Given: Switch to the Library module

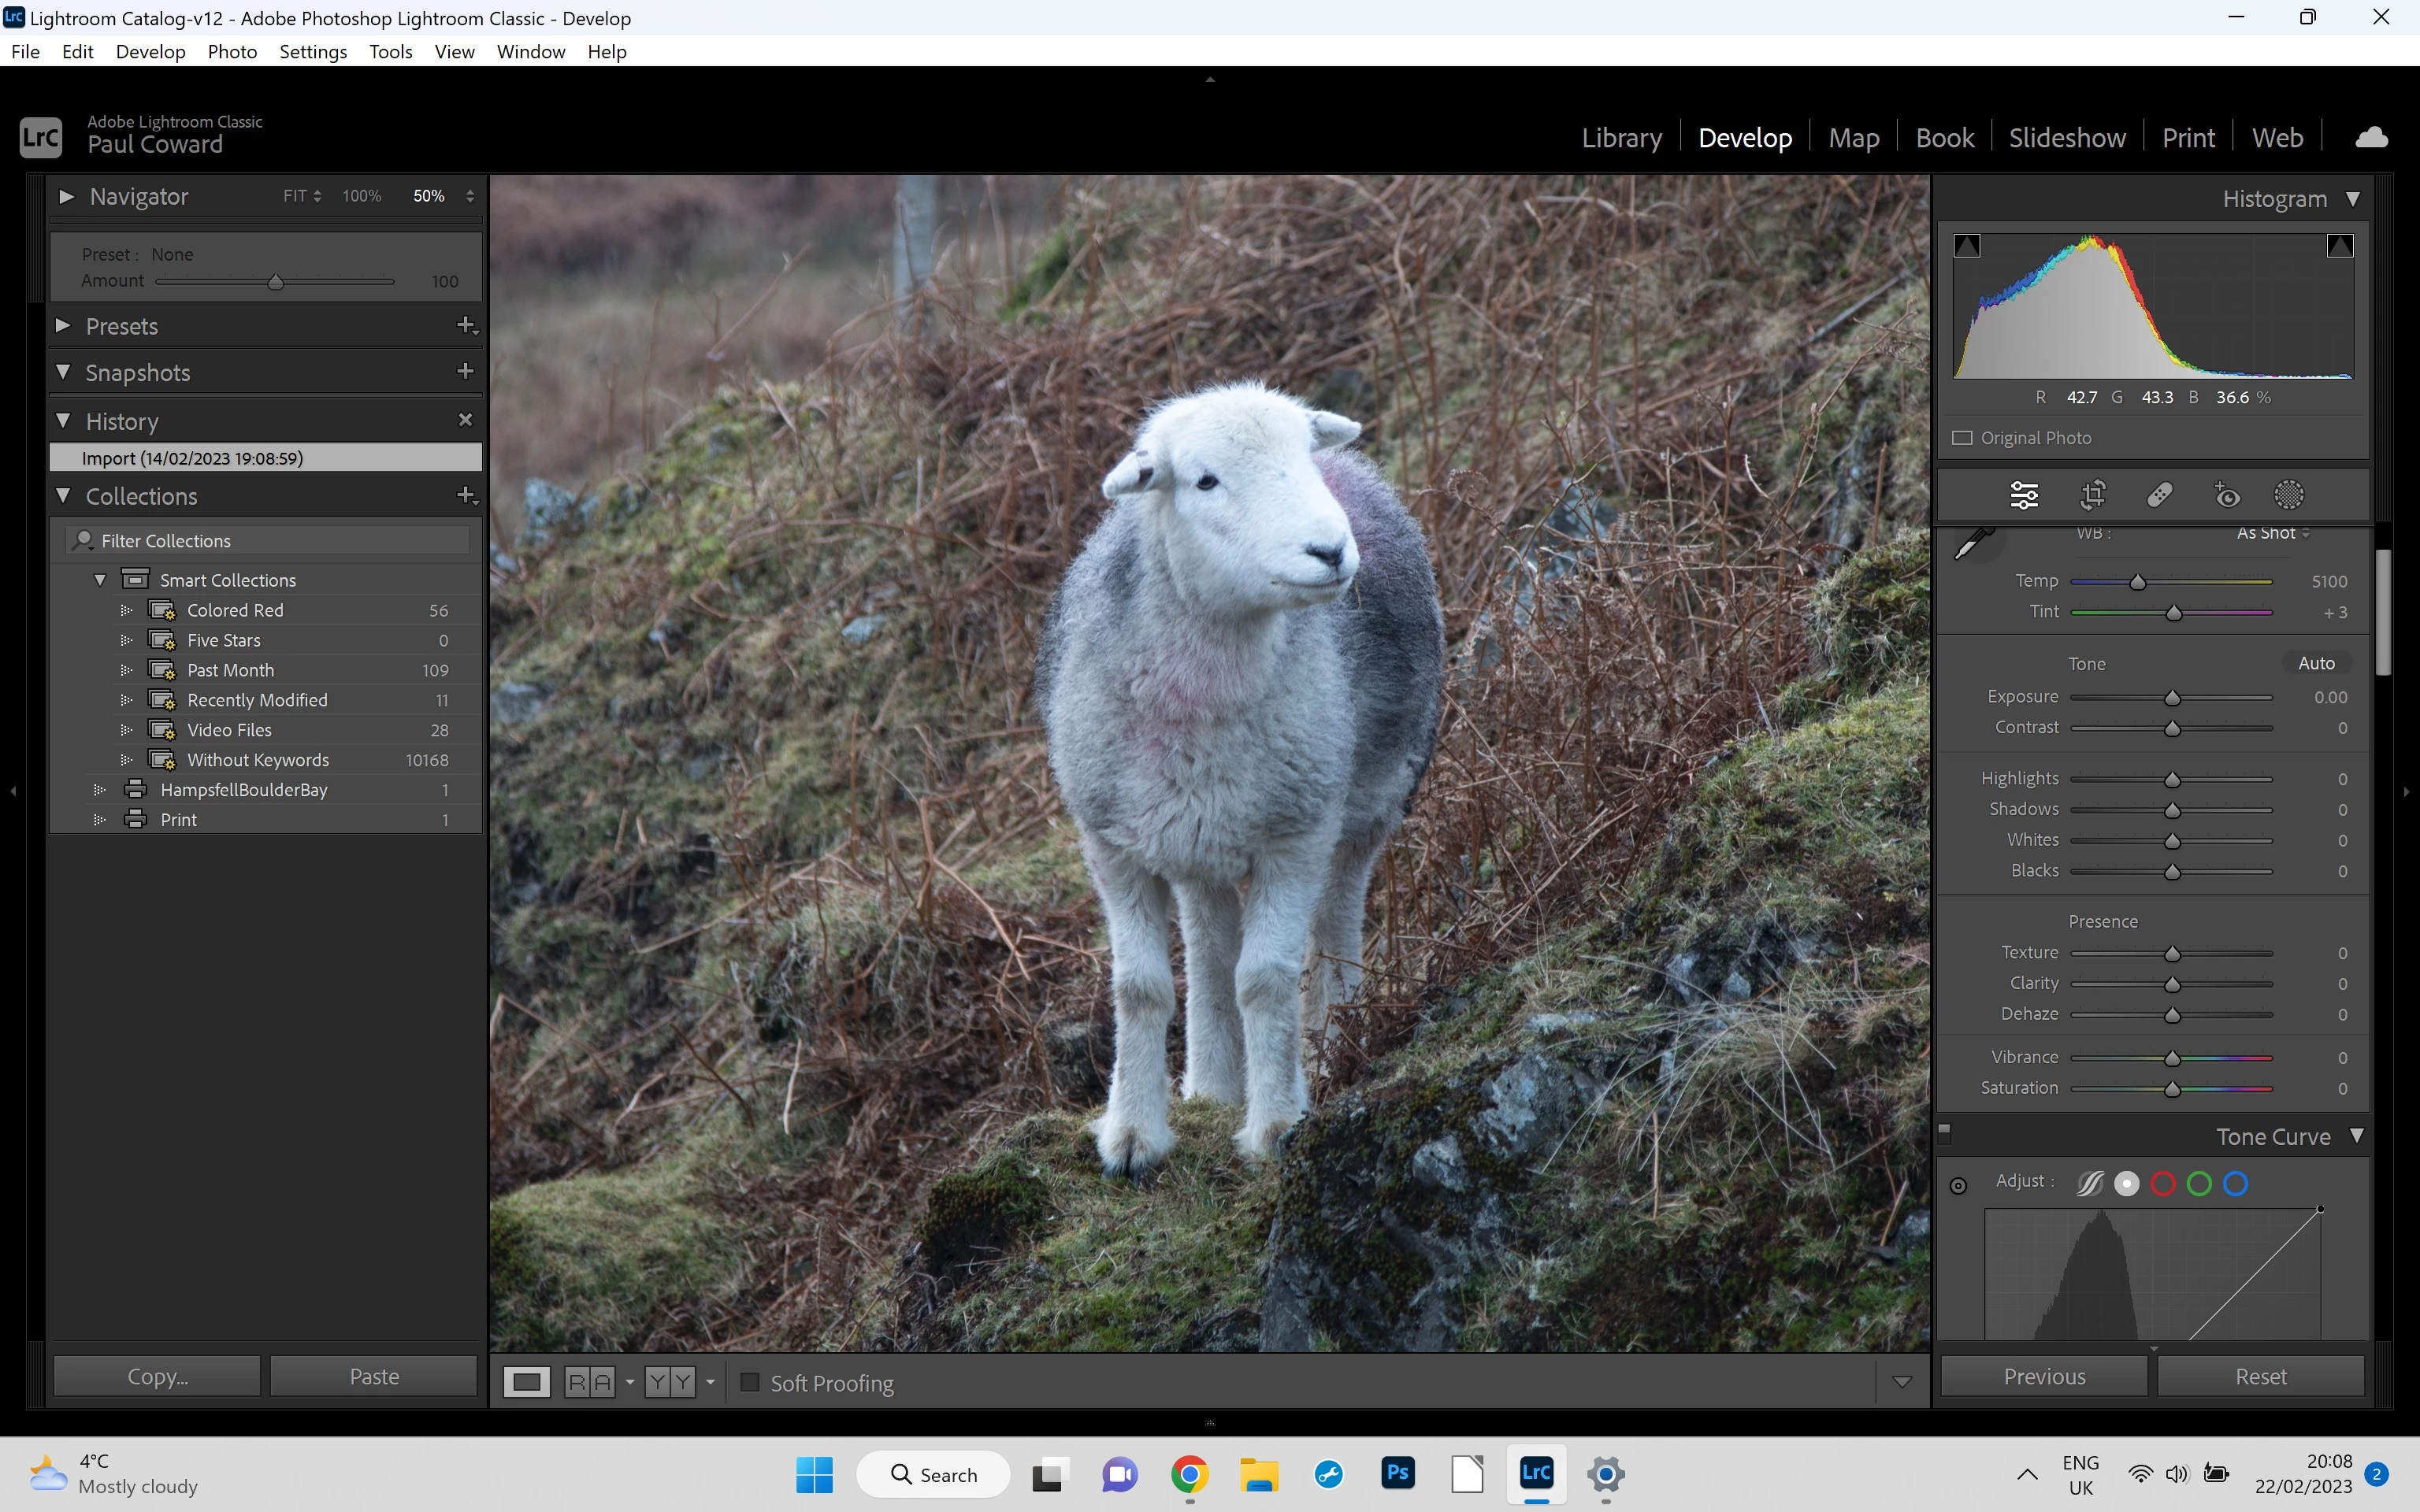Looking at the screenshot, I should 1621,138.
